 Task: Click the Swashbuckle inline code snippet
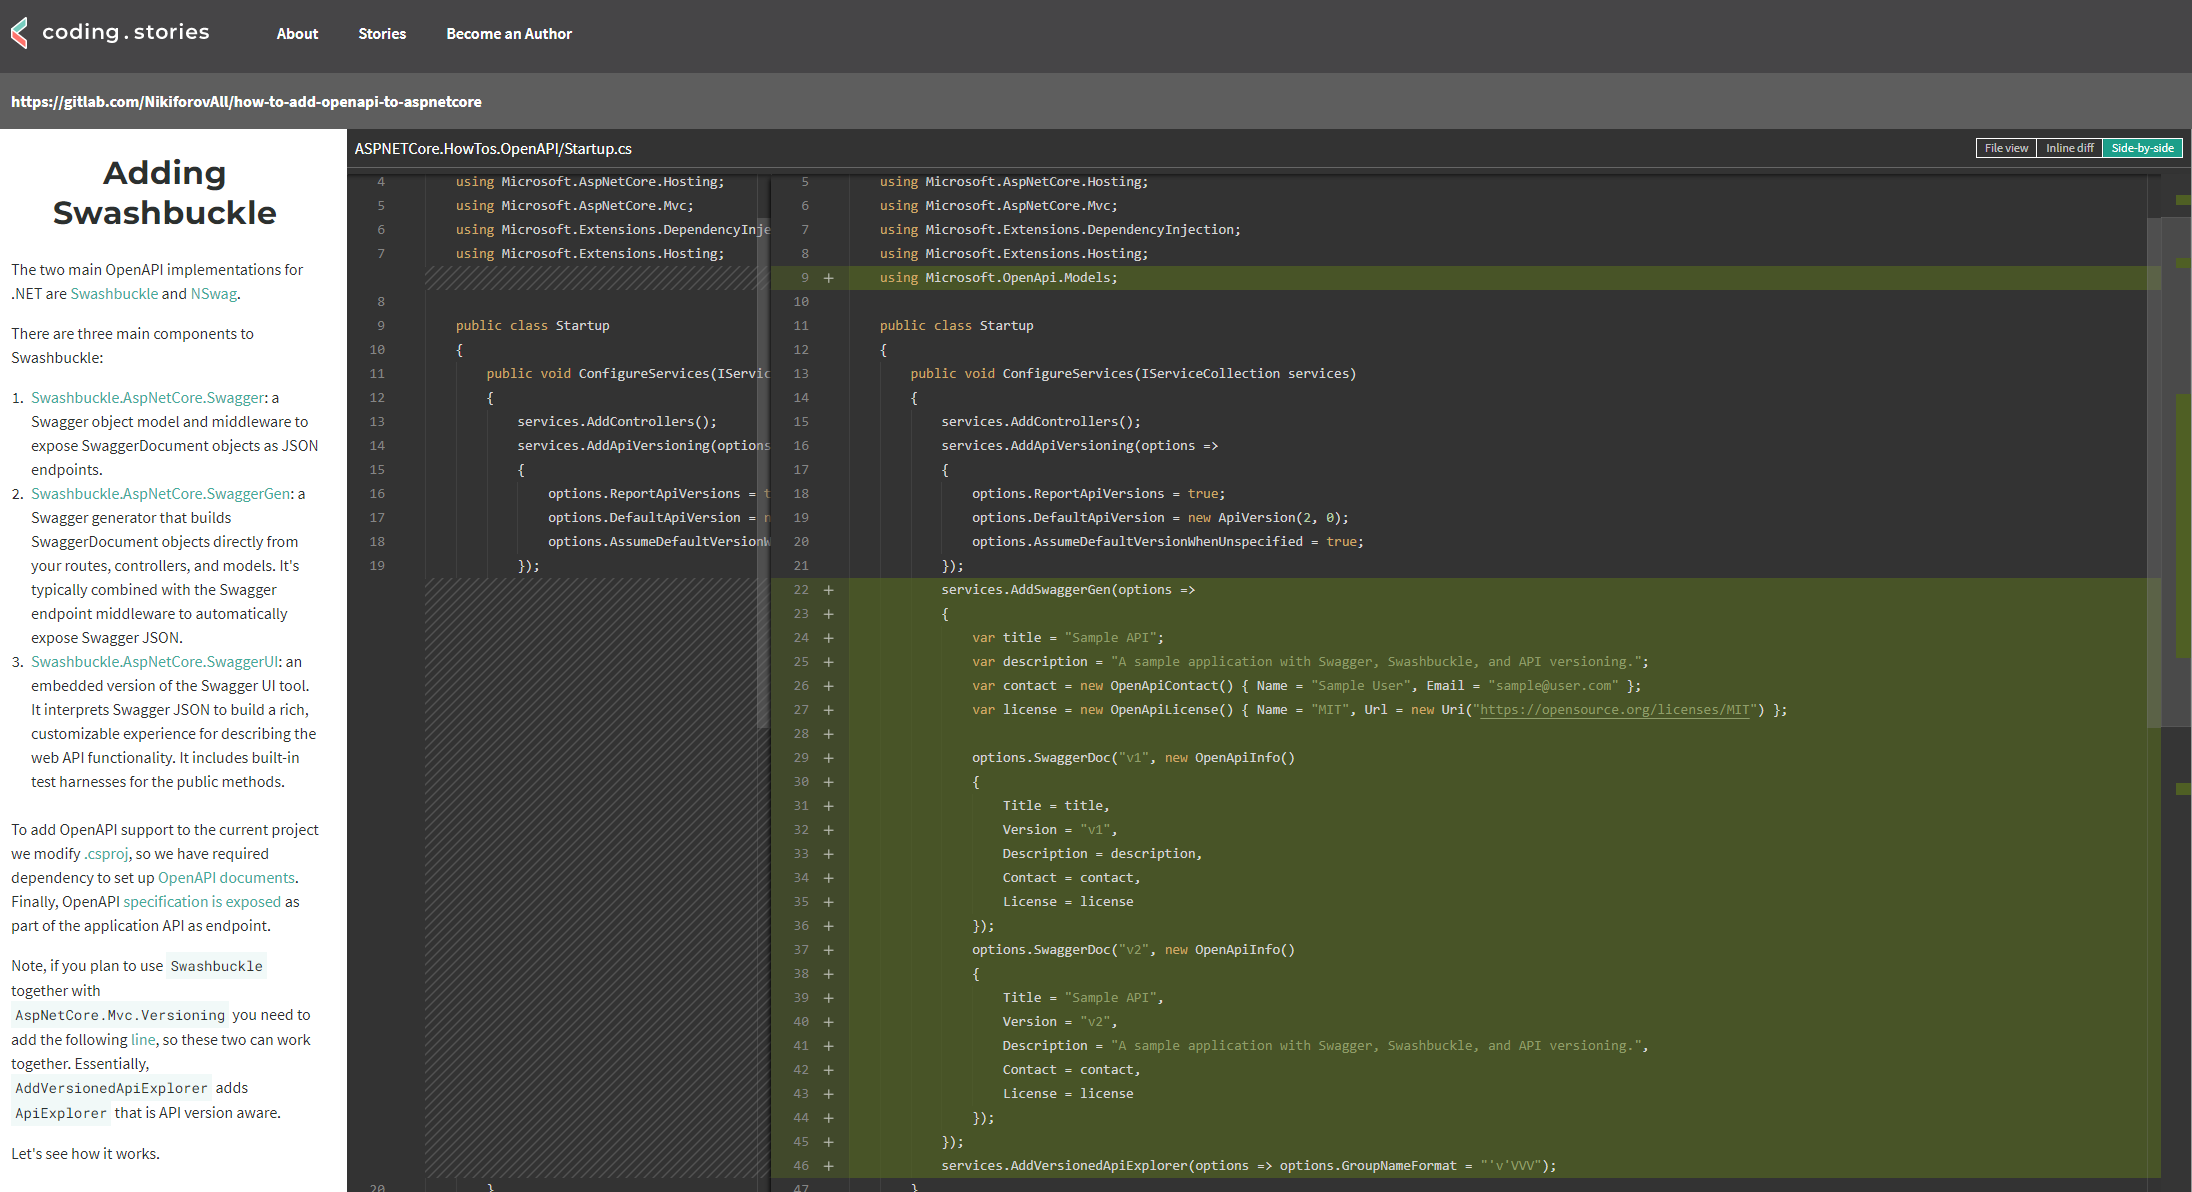tap(216, 966)
